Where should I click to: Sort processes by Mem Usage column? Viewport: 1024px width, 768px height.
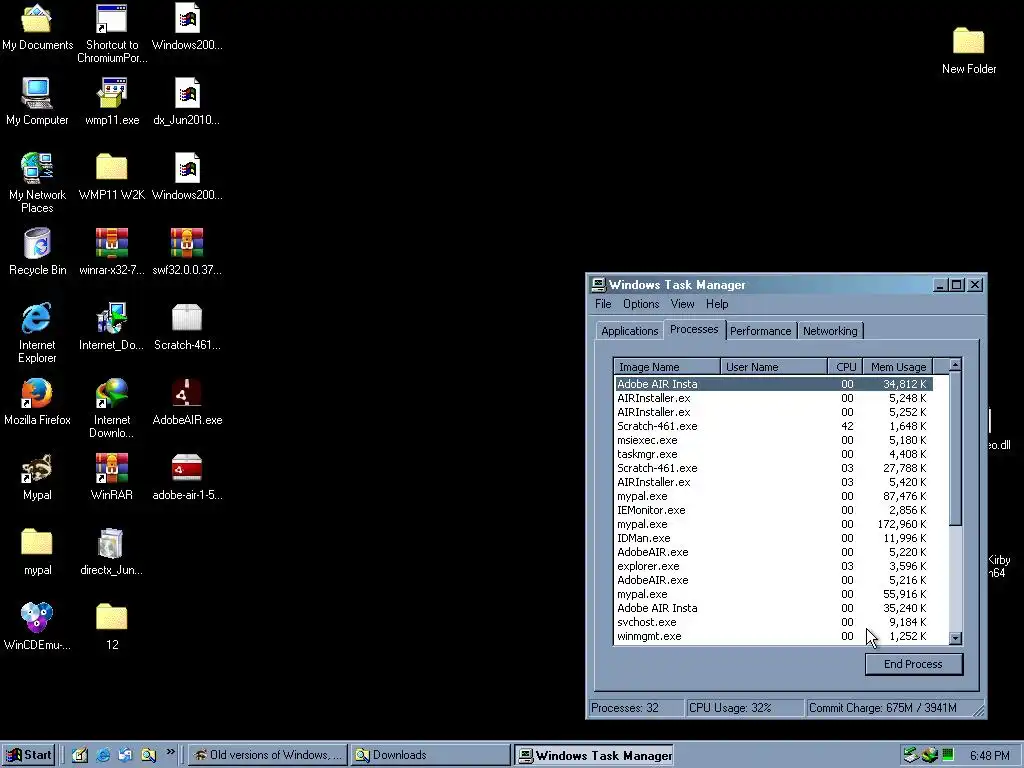tap(898, 366)
